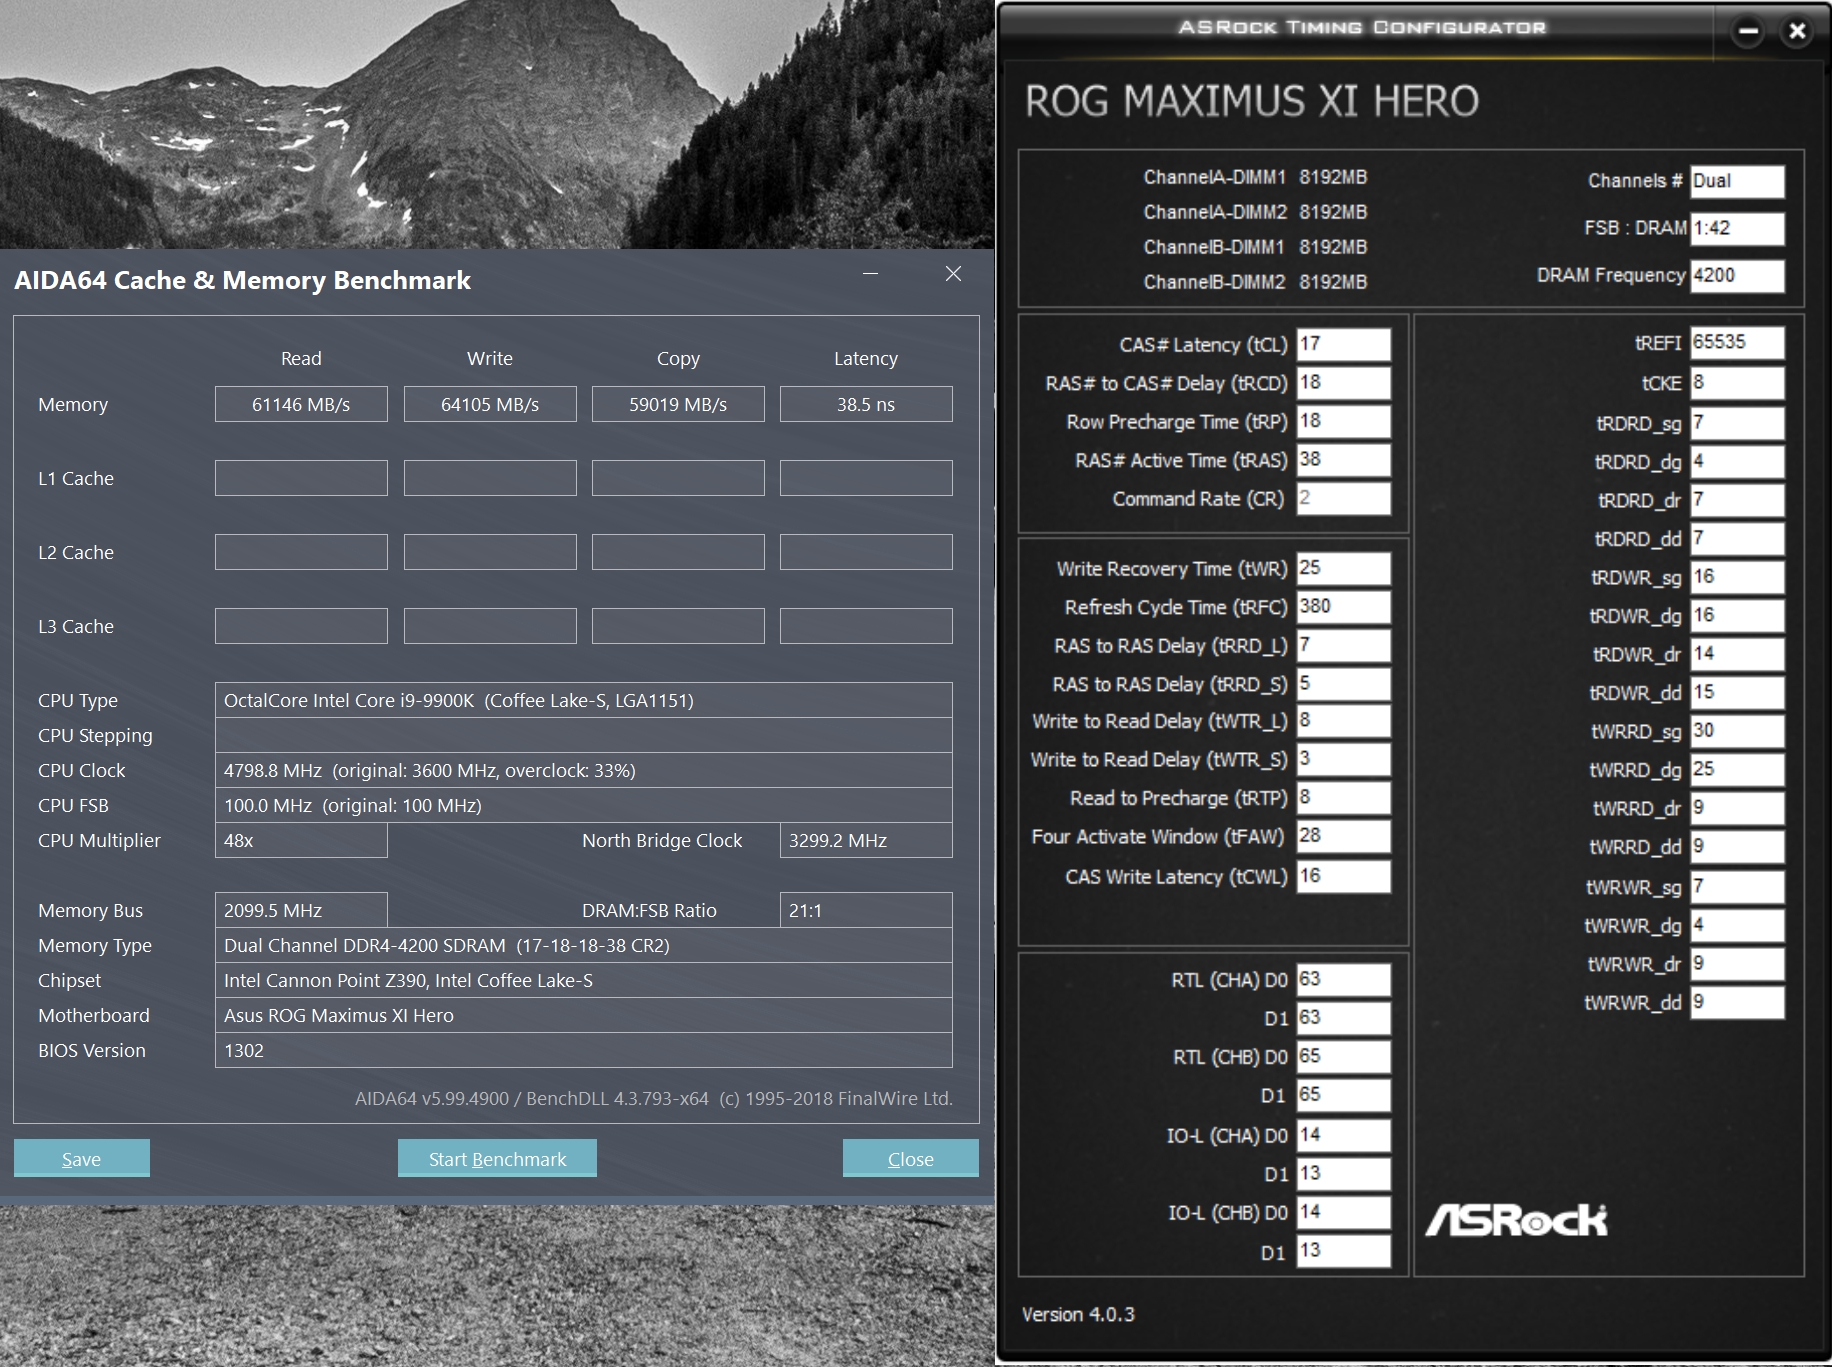Click the CAS# Latency (tCL) field
The image size is (1832, 1367).
point(1343,344)
